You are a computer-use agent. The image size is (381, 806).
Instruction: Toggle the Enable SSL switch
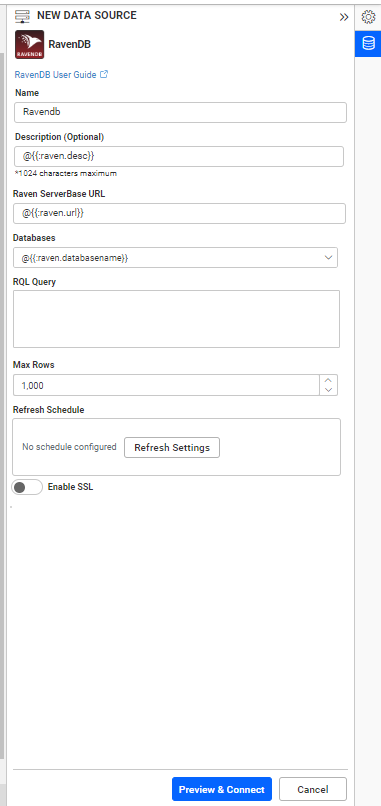(27, 487)
